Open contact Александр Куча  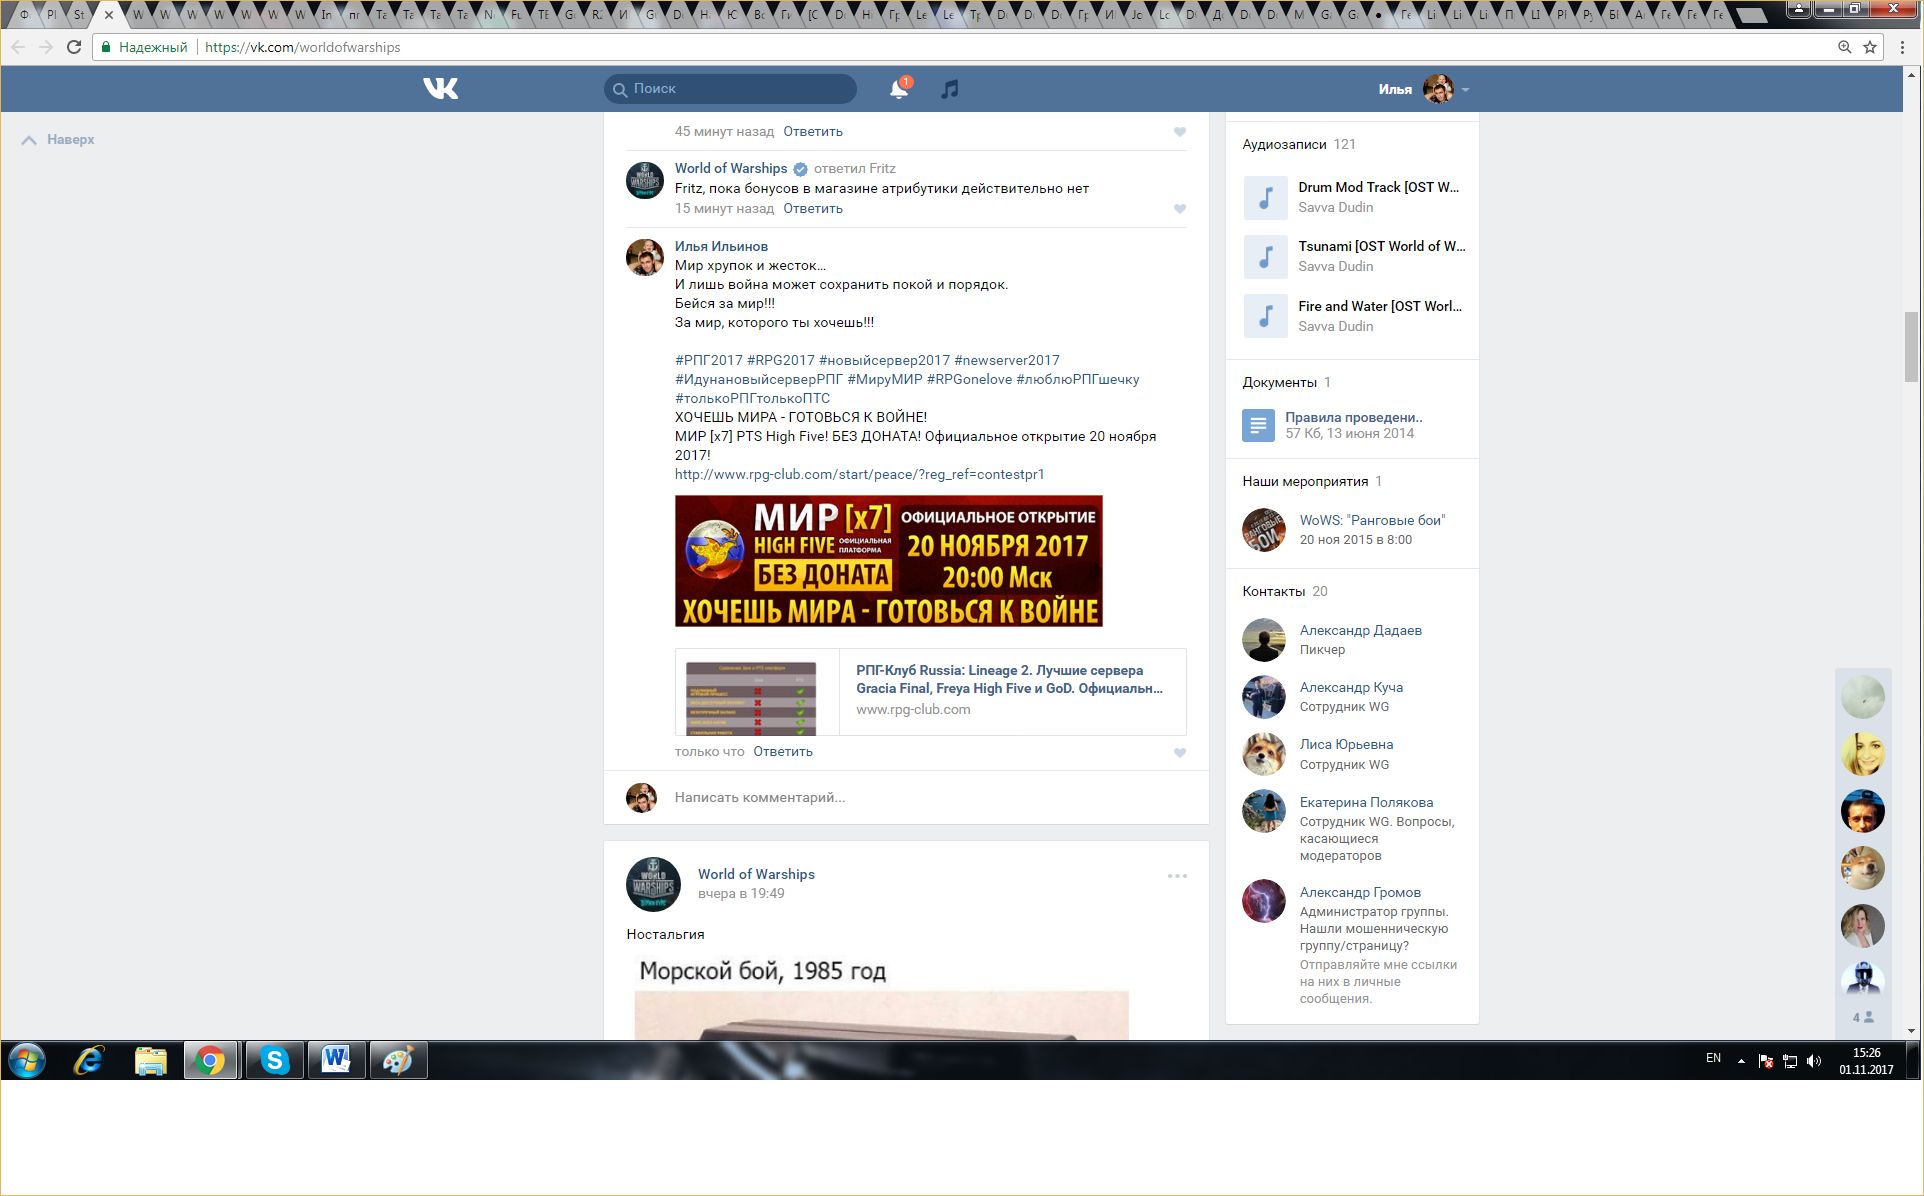[1351, 687]
